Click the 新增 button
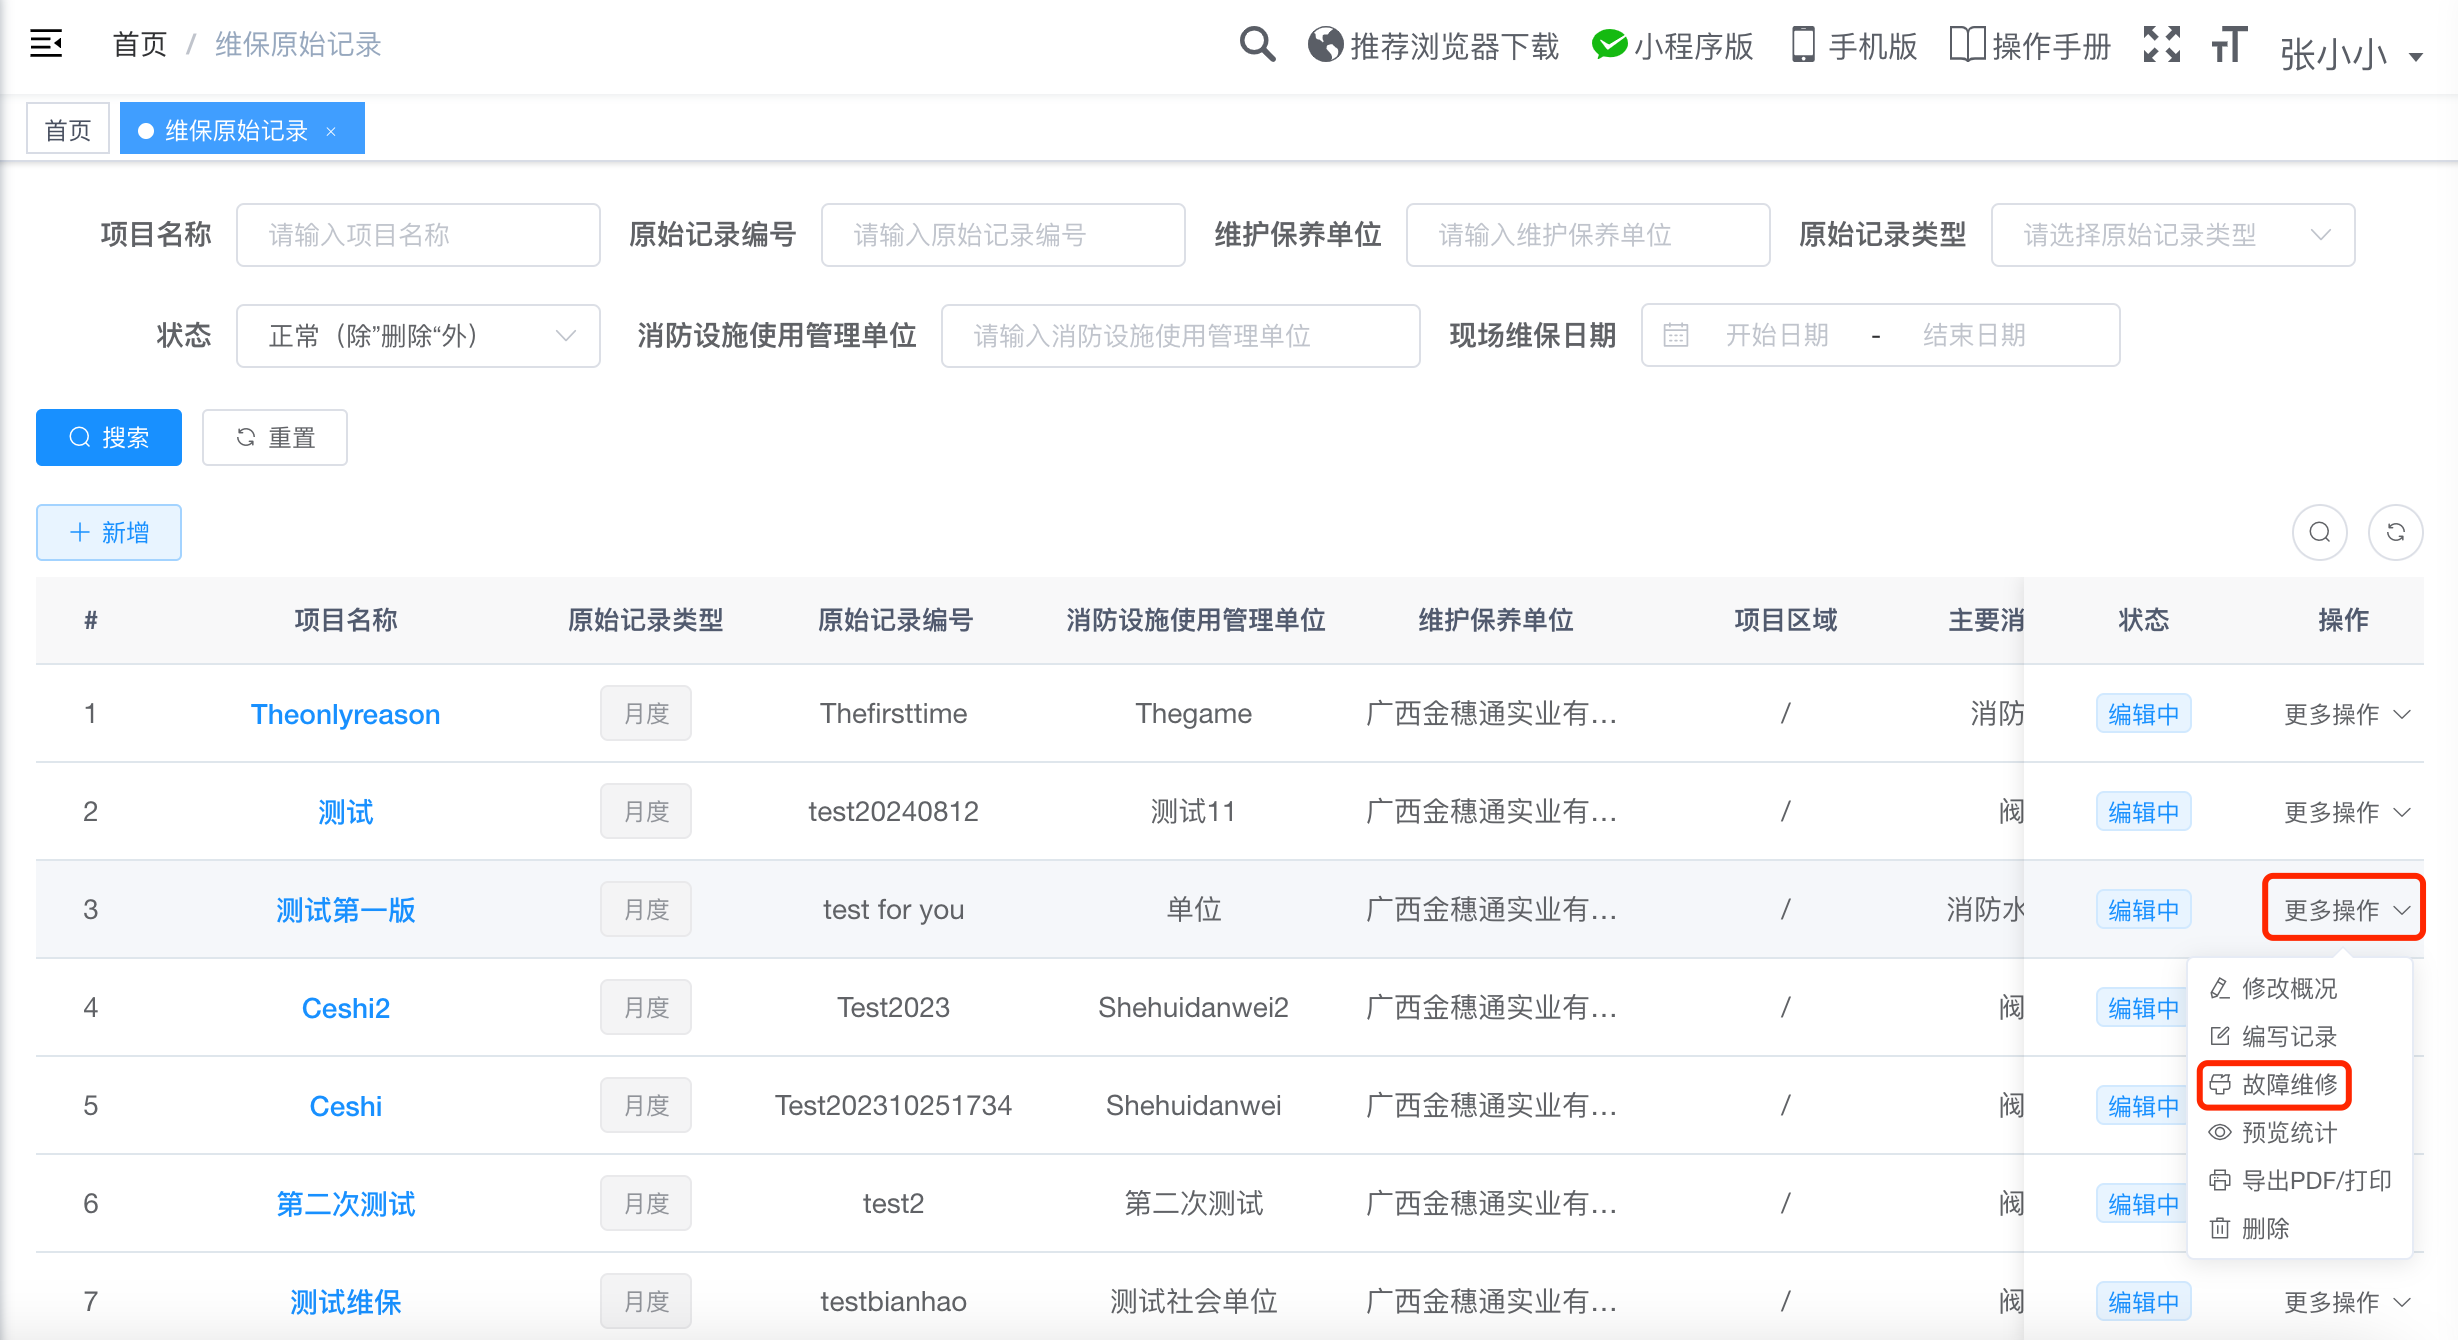The width and height of the screenshot is (2458, 1340). pos(109,532)
